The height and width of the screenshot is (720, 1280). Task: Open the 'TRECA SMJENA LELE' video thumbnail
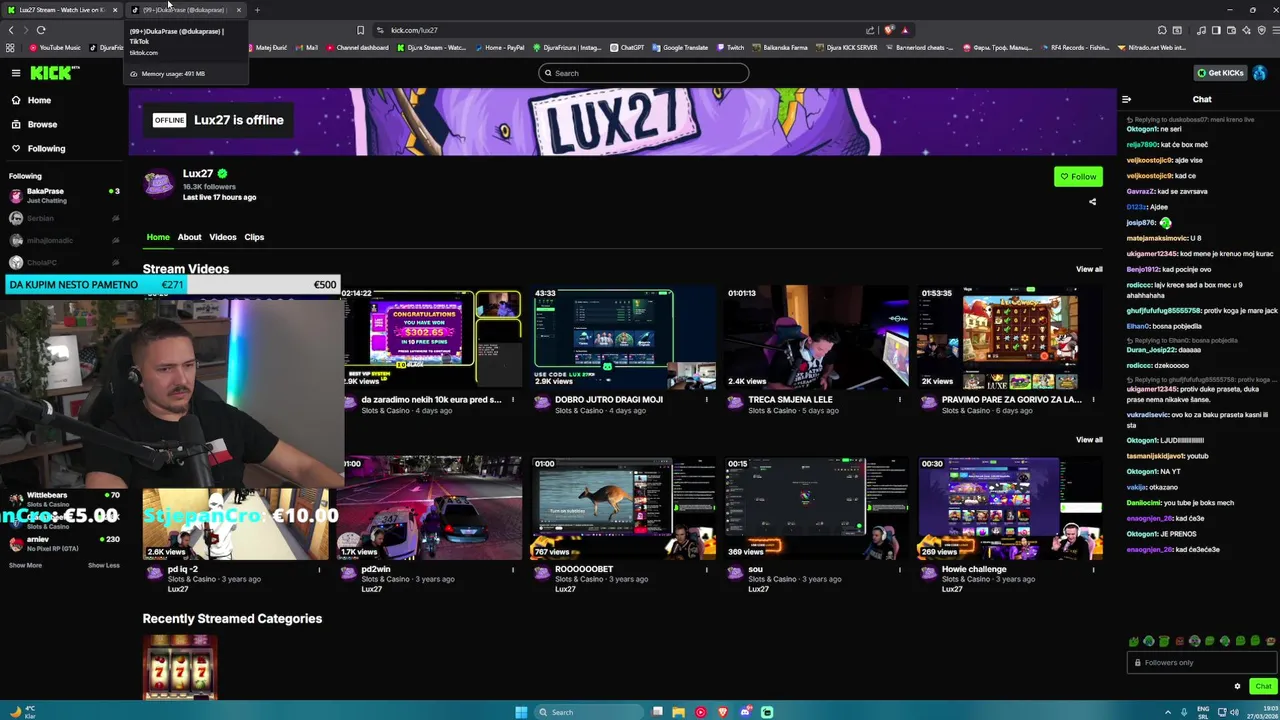point(818,338)
